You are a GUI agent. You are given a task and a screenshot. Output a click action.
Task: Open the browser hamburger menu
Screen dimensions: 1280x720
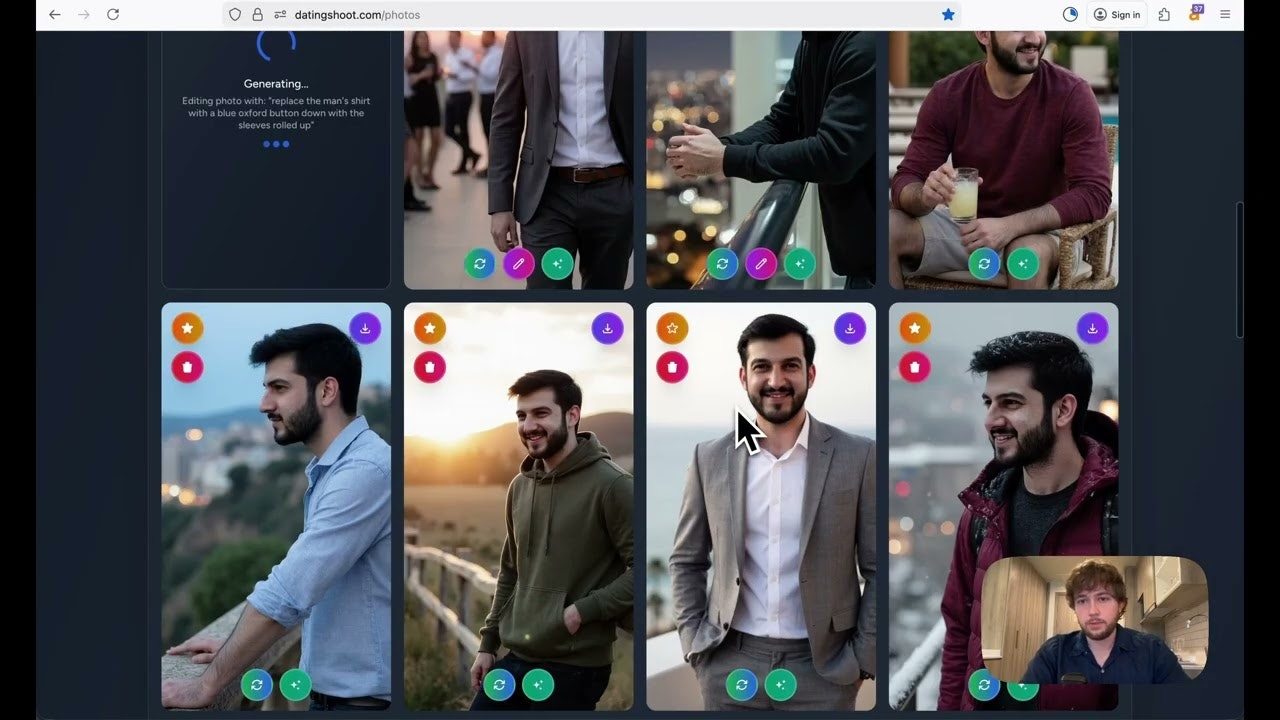1225,15
